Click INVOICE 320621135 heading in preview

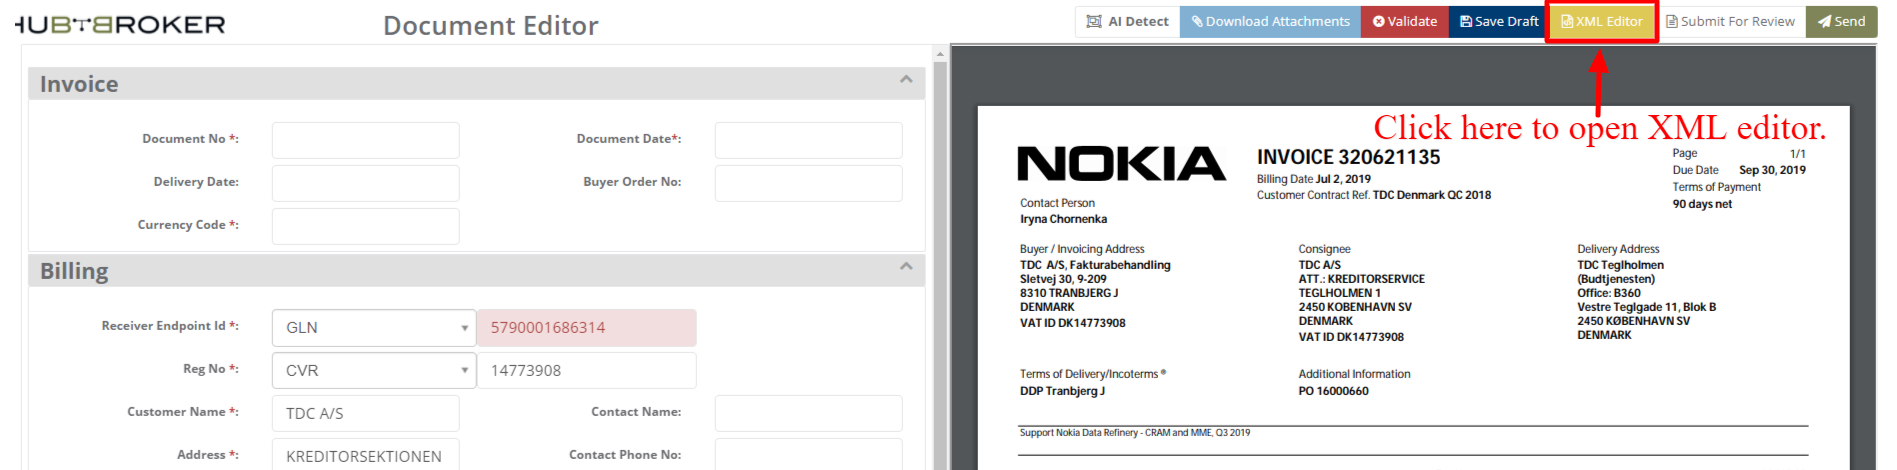click(x=1348, y=157)
